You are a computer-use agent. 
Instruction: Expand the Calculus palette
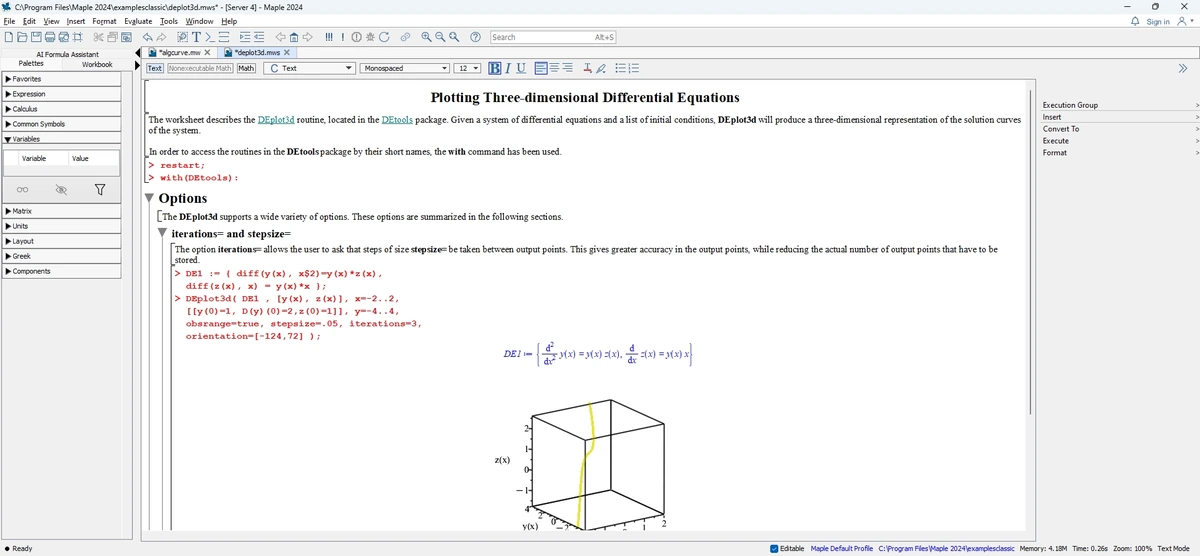tap(61, 108)
